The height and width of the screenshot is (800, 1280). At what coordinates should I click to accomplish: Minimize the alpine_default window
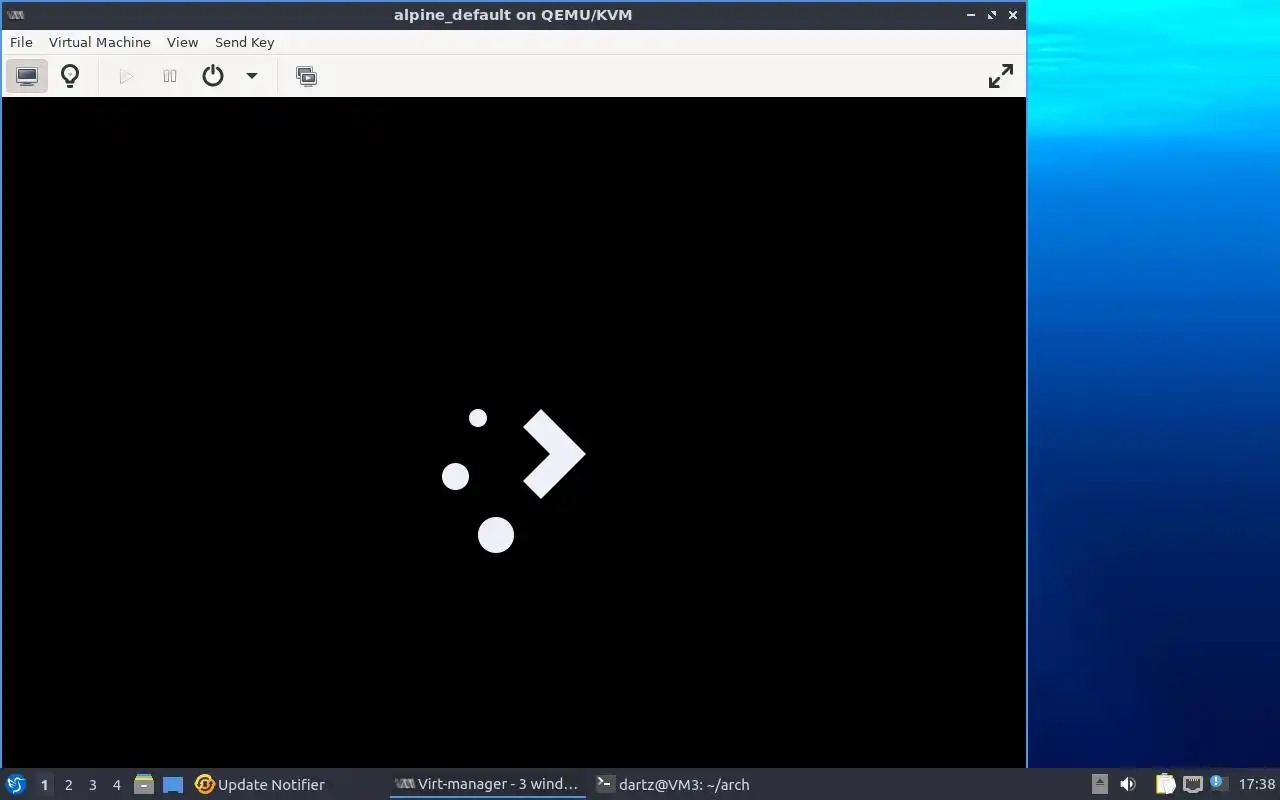point(971,15)
